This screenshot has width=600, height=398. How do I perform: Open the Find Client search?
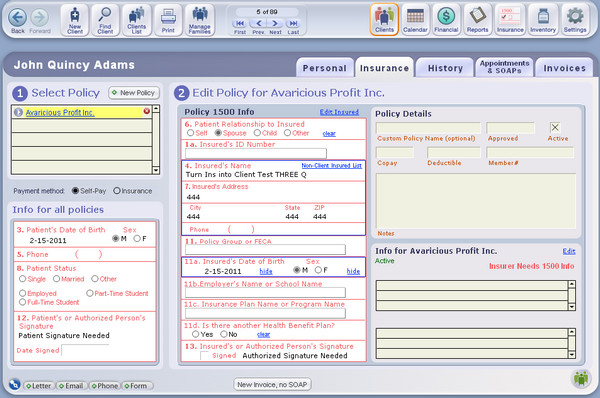click(x=105, y=20)
